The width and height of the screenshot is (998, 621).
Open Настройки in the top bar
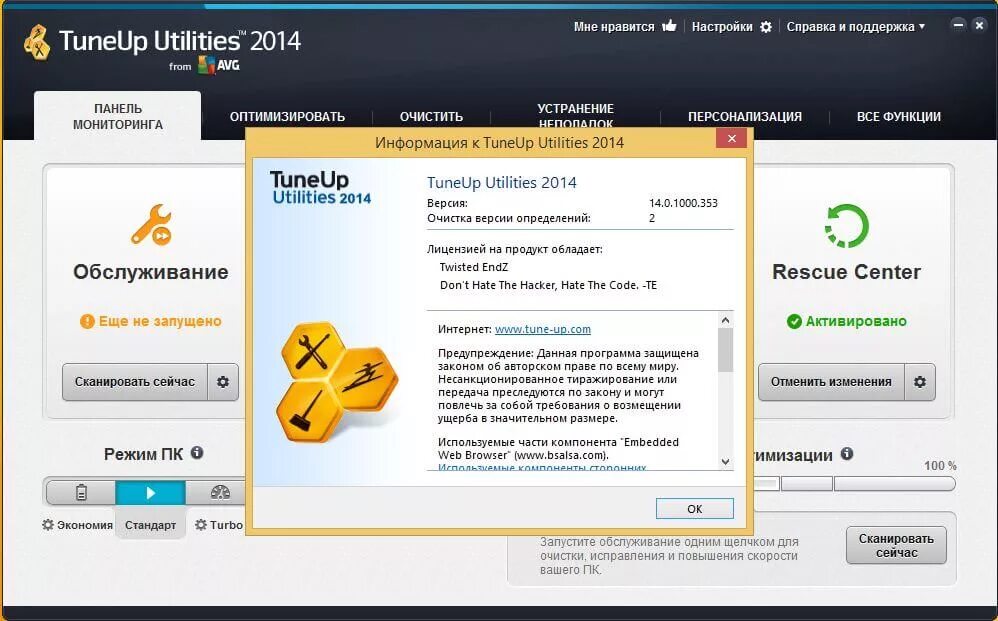pyautogui.click(x=722, y=27)
